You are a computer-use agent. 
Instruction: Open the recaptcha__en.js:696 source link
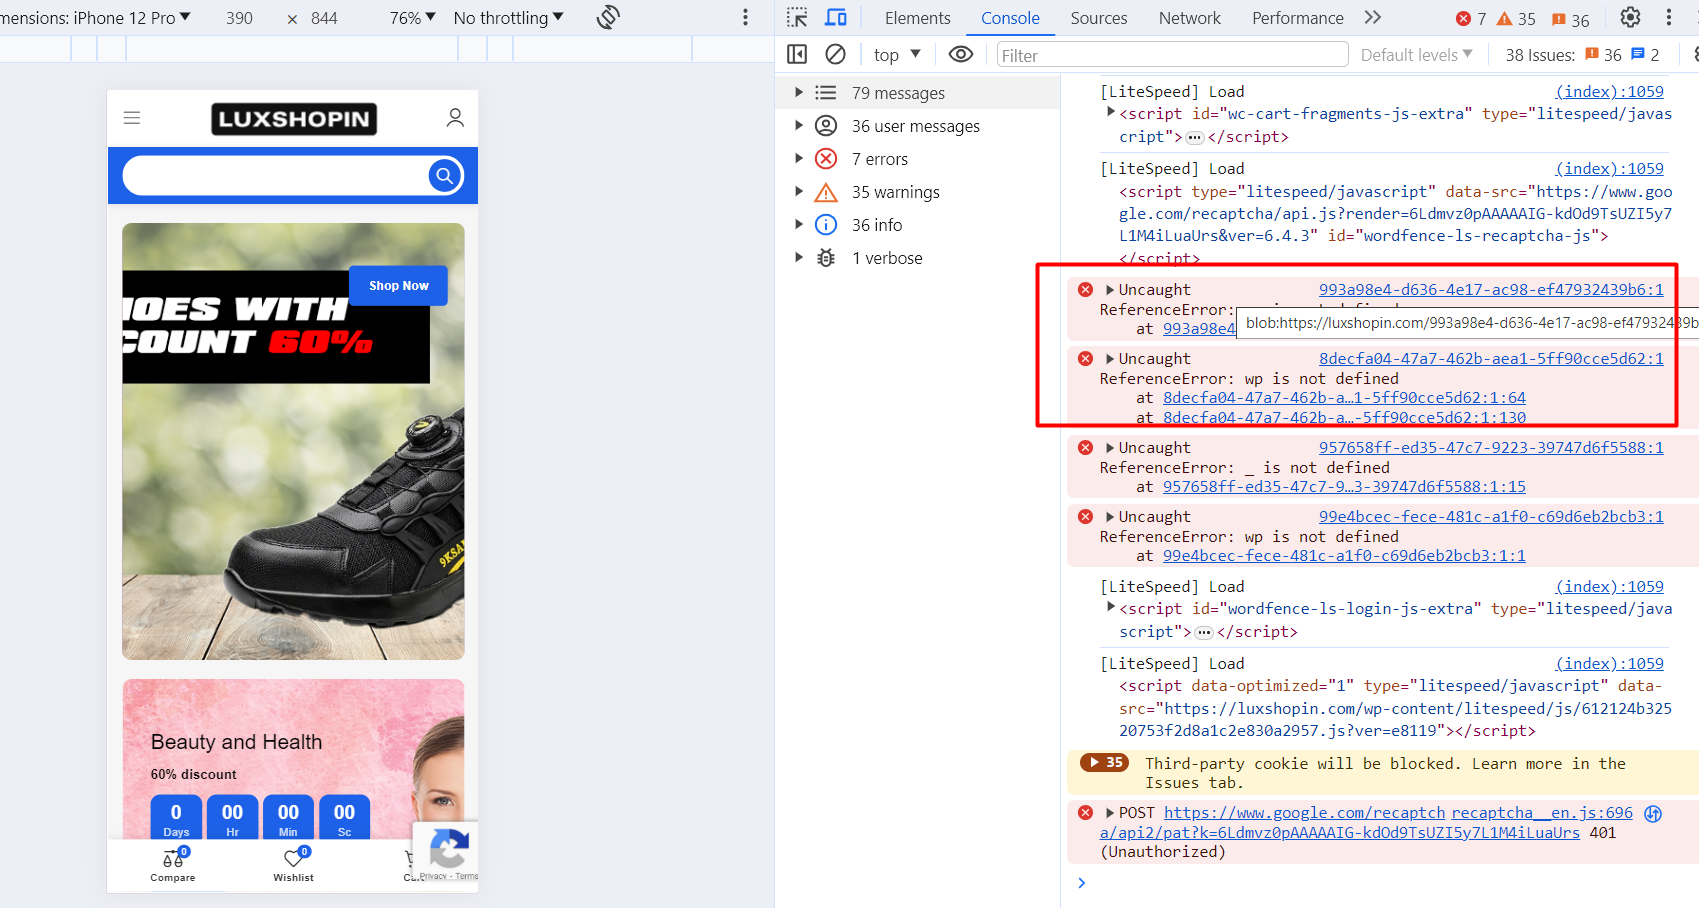[1542, 813]
